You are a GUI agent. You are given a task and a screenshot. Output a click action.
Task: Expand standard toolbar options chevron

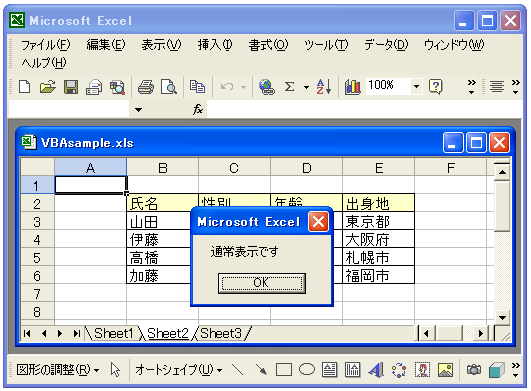click(471, 87)
